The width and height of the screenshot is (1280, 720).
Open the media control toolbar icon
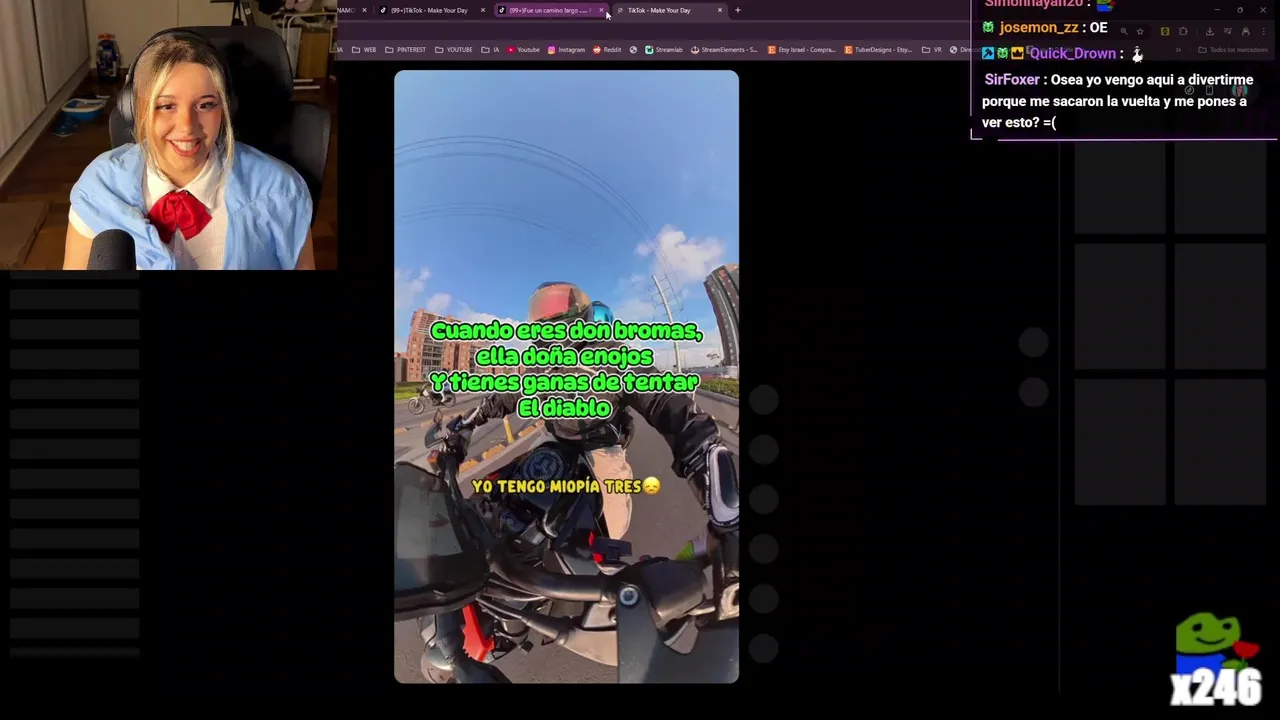point(1228,31)
